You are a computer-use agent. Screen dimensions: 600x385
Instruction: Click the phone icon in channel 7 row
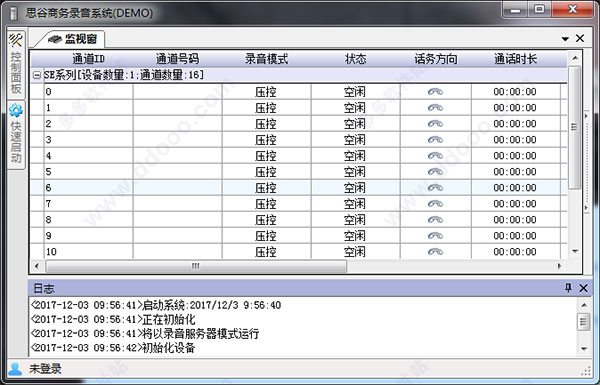(x=435, y=204)
